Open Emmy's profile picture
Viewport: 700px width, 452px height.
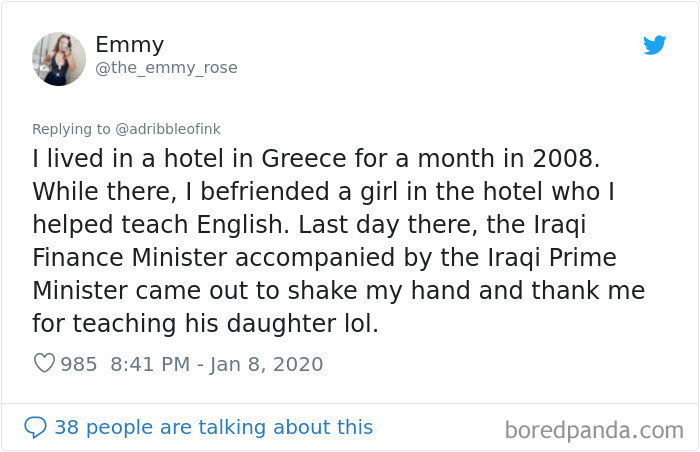click(59, 59)
